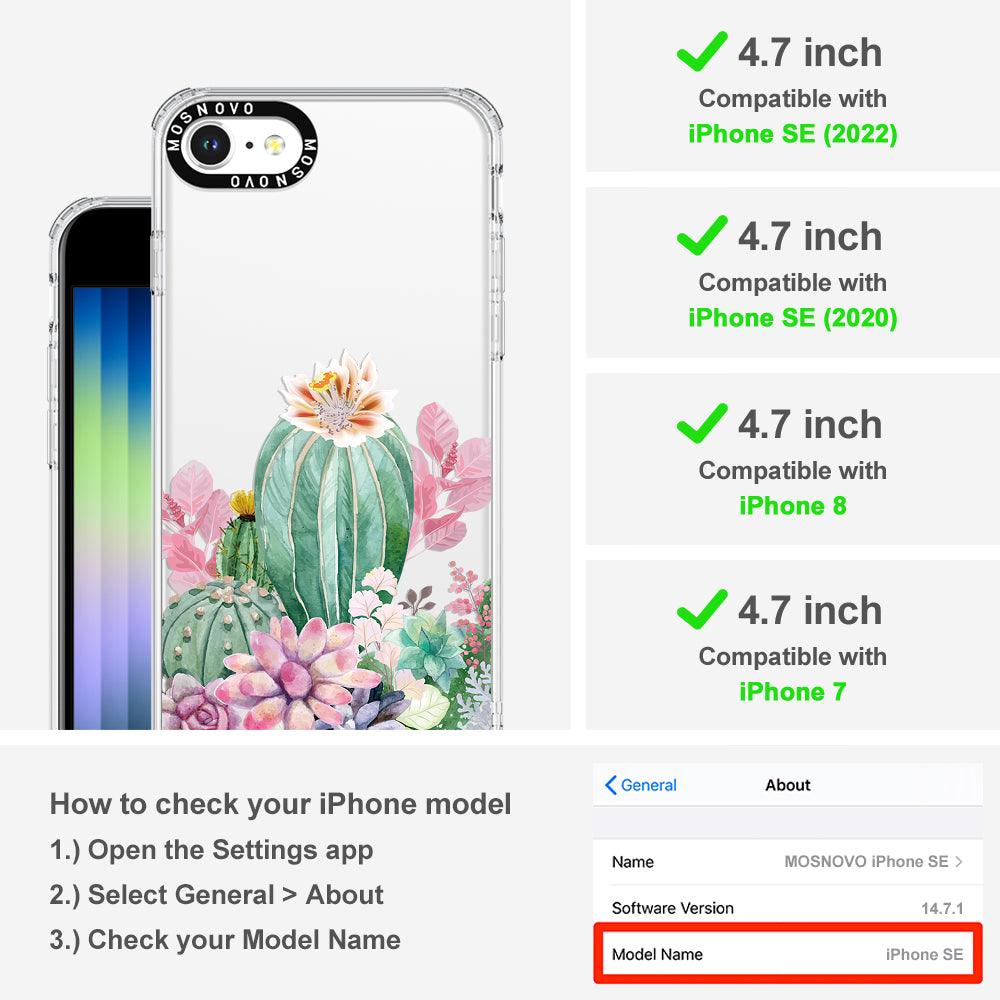This screenshot has height=1000, width=1000.
Task: Click the green checkmark beside iPhone SE (2020)
Action: point(702,235)
